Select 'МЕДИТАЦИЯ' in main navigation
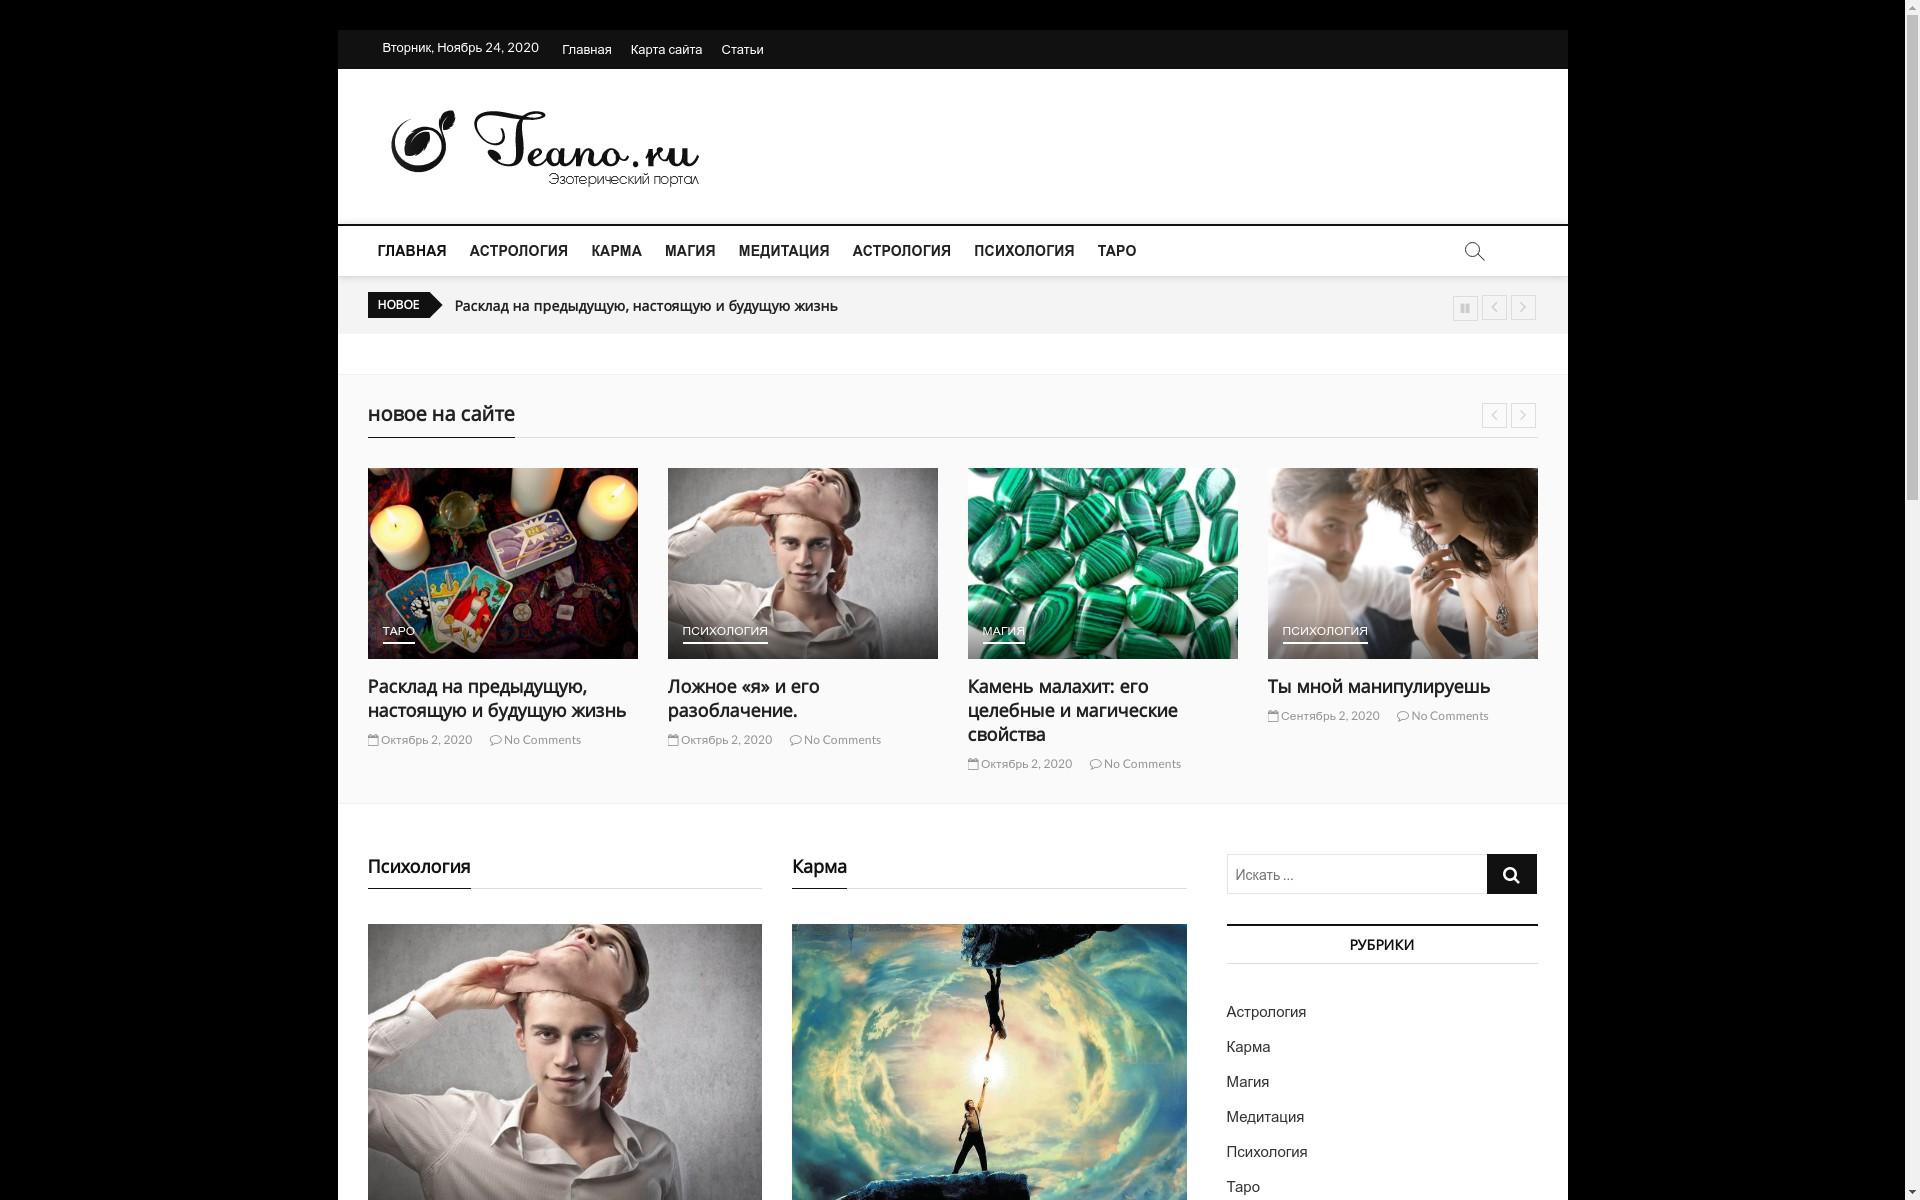 tap(784, 251)
